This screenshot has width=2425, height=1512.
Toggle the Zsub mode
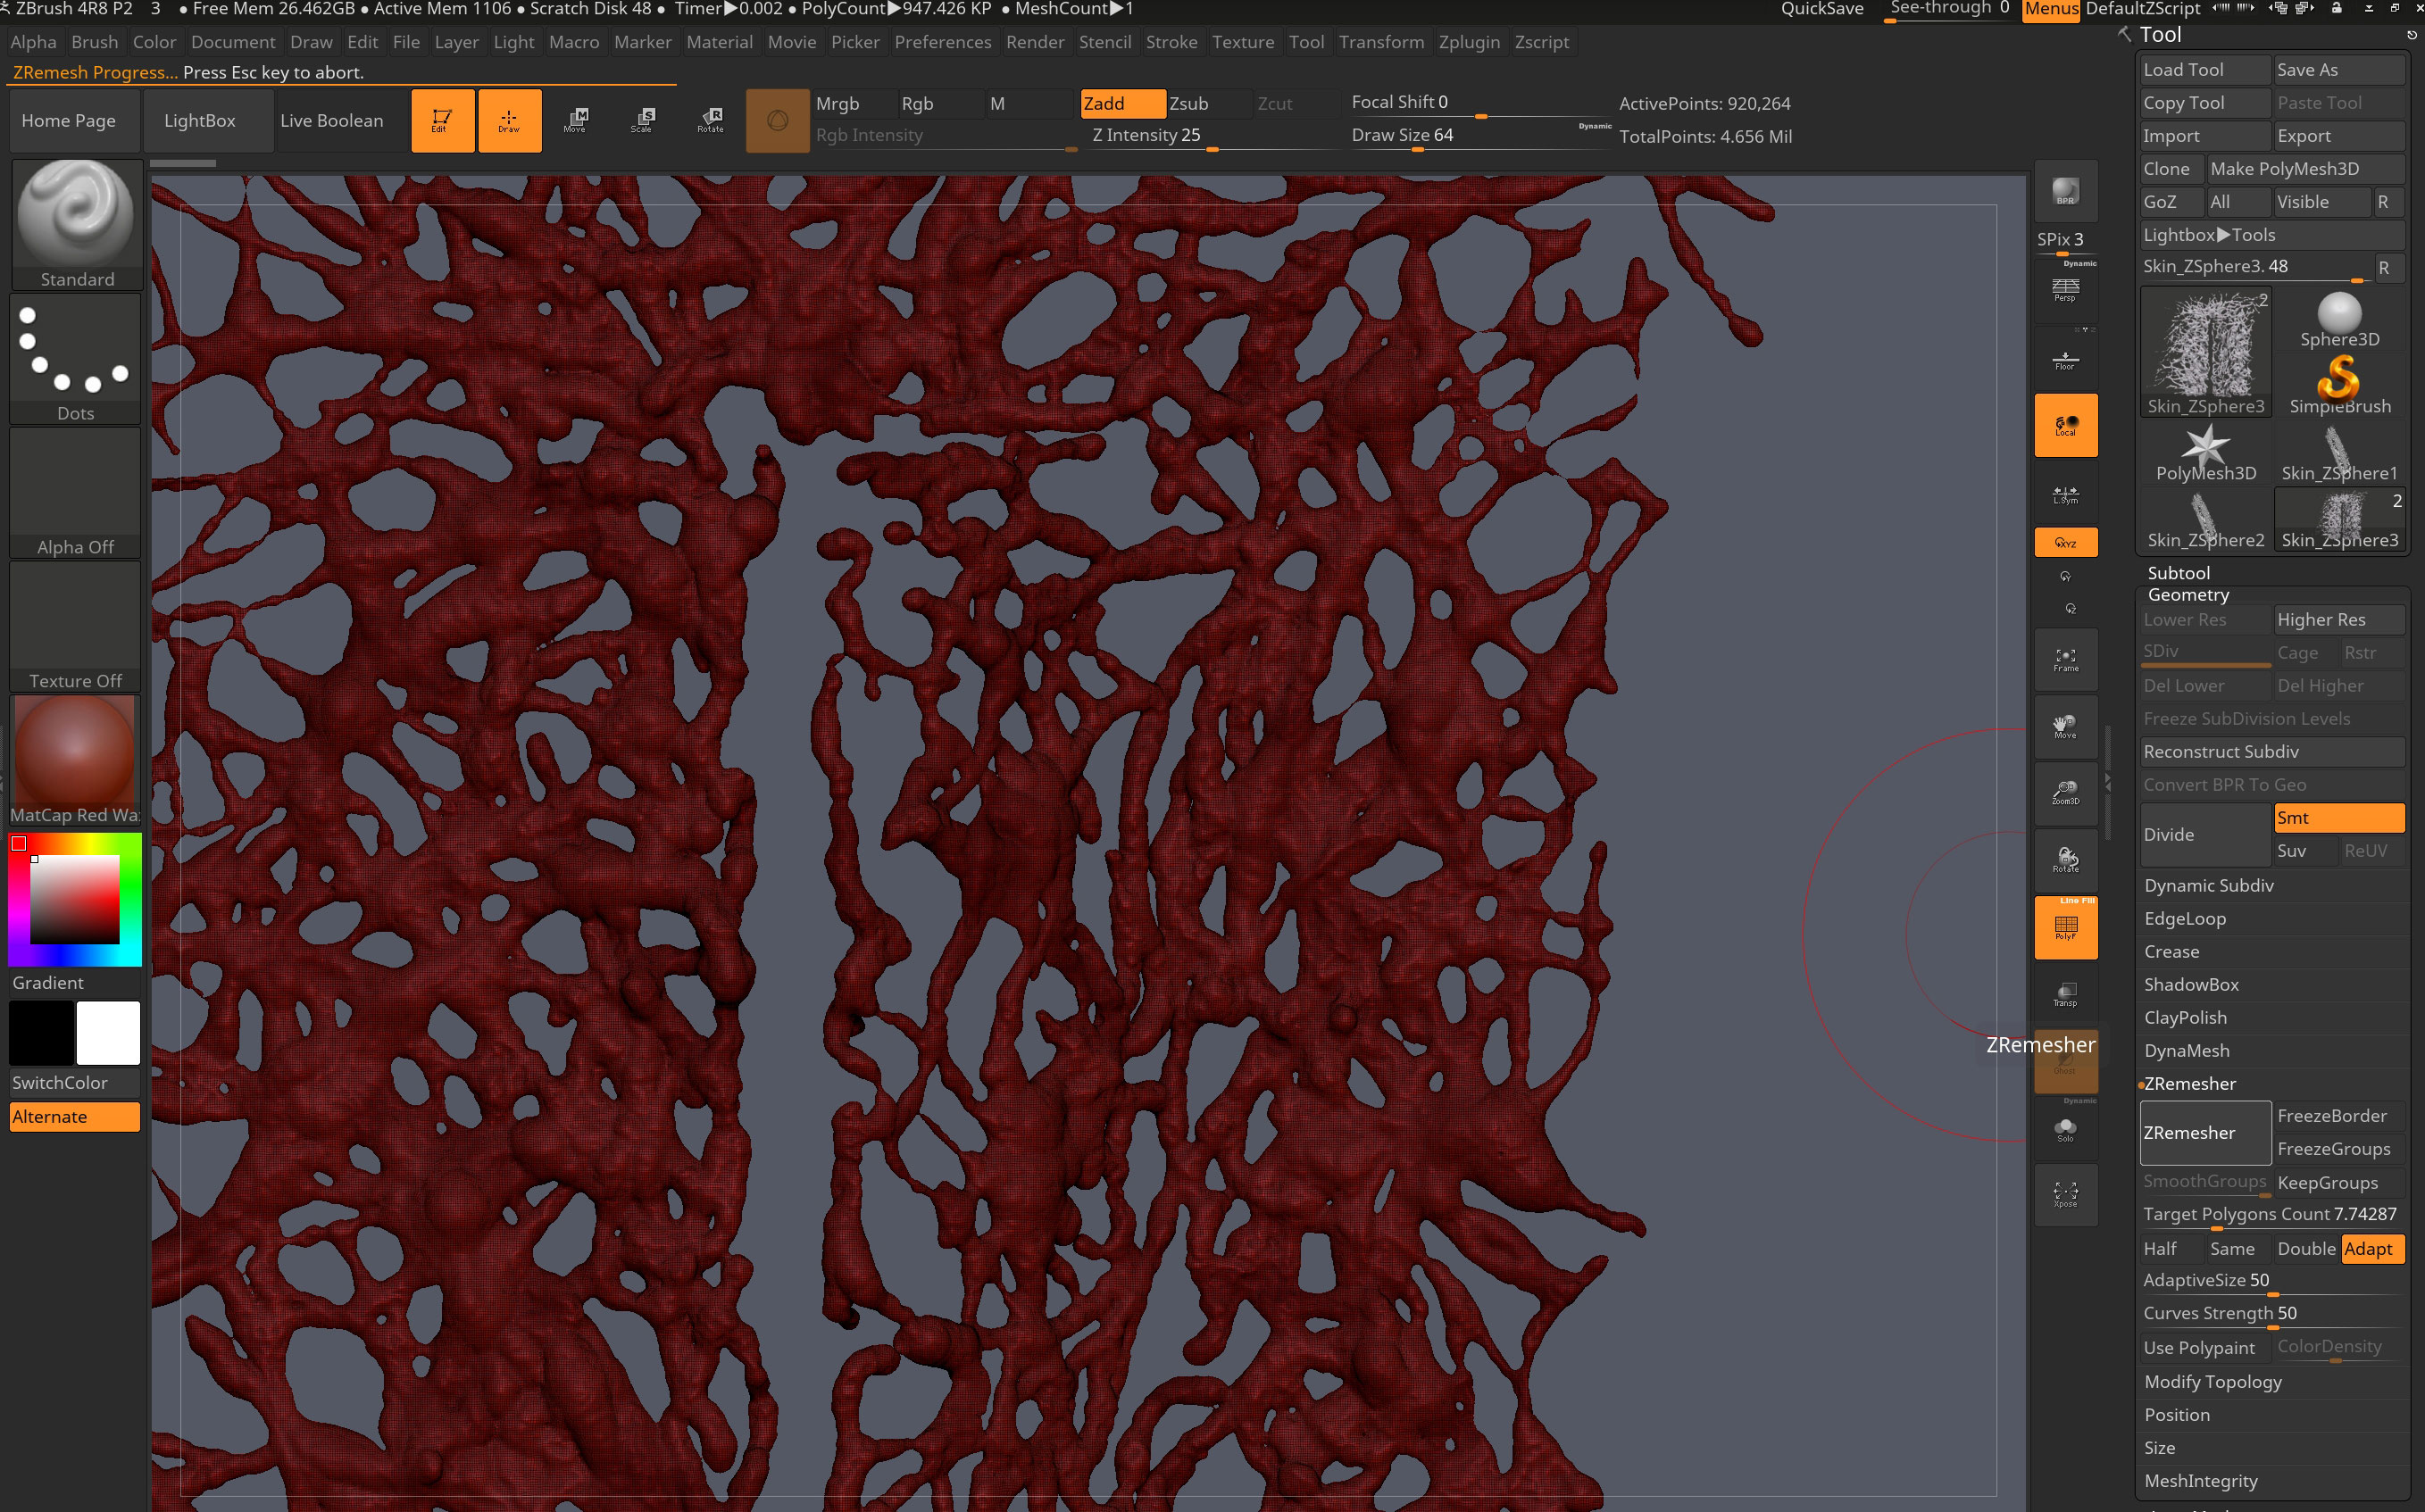point(1209,103)
